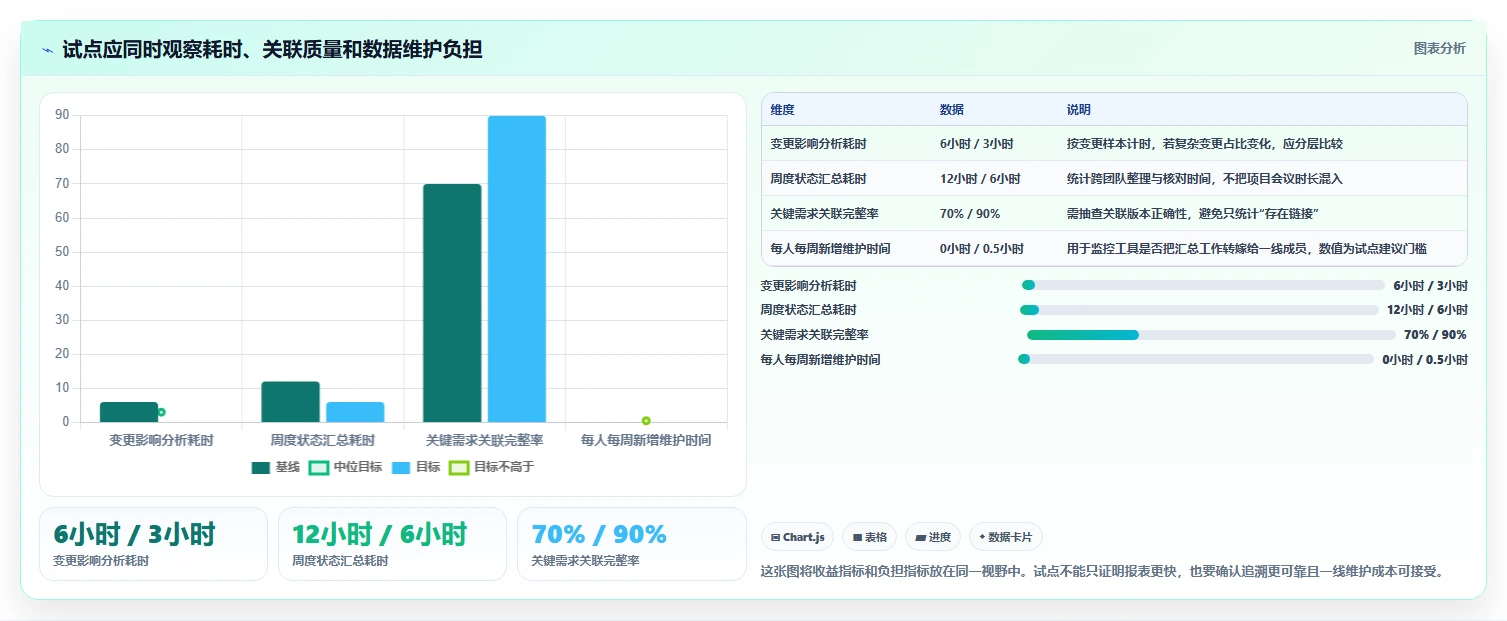Click the 6小时 / 3小时 data card

point(153,544)
